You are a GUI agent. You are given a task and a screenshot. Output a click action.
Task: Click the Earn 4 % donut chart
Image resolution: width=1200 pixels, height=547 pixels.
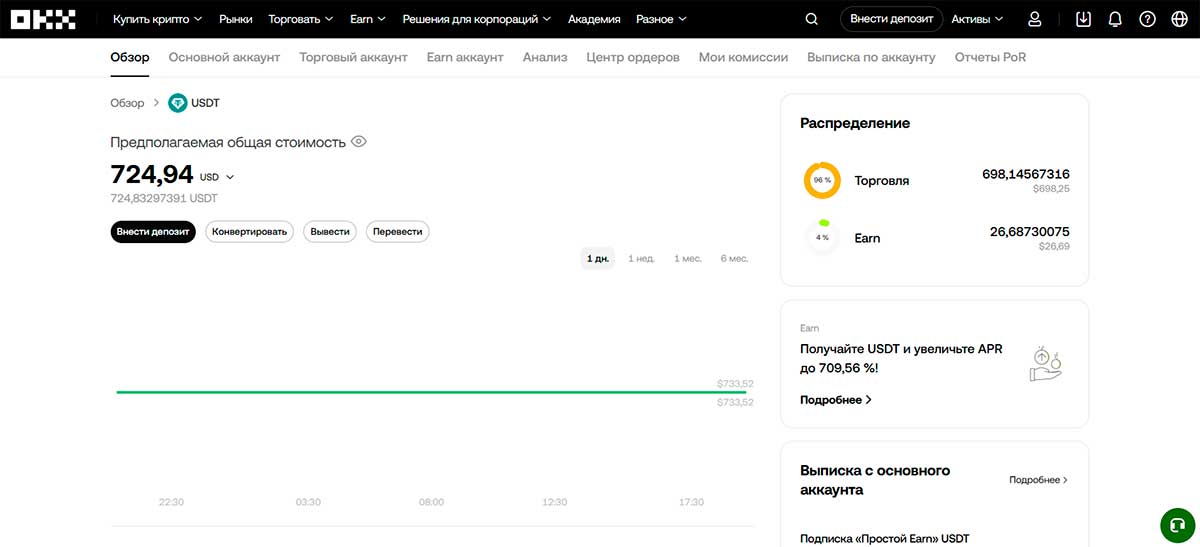[x=822, y=238]
